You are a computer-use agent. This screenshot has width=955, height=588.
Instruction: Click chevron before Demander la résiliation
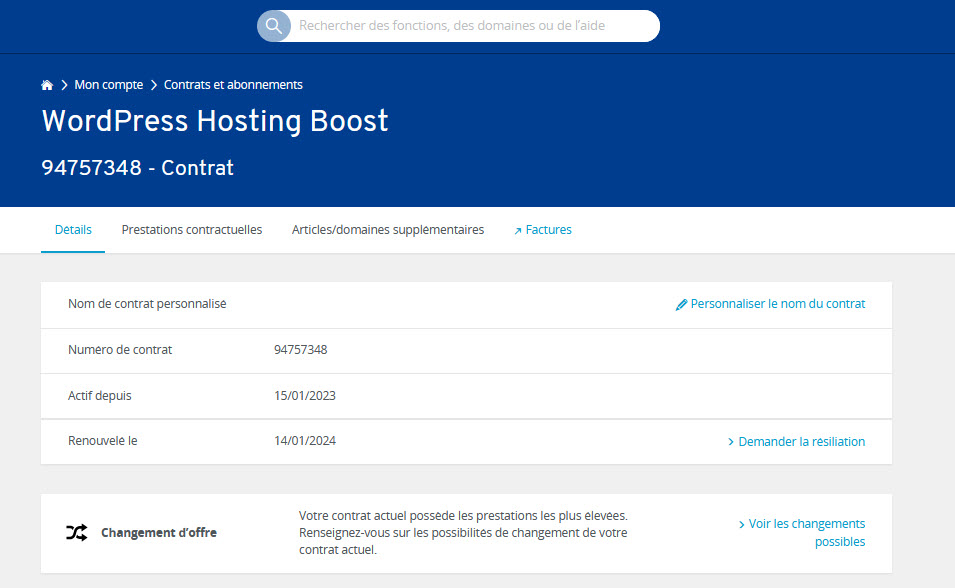731,442
